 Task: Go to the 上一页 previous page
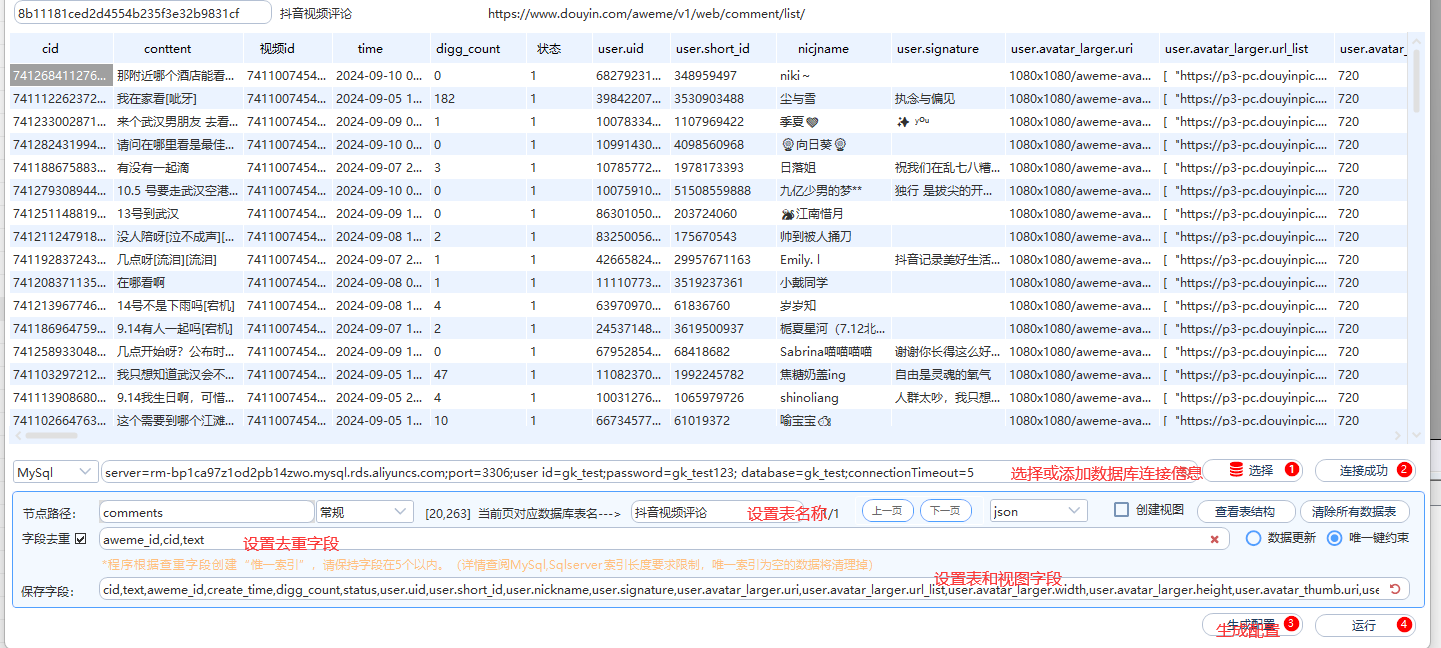(887, 511)
